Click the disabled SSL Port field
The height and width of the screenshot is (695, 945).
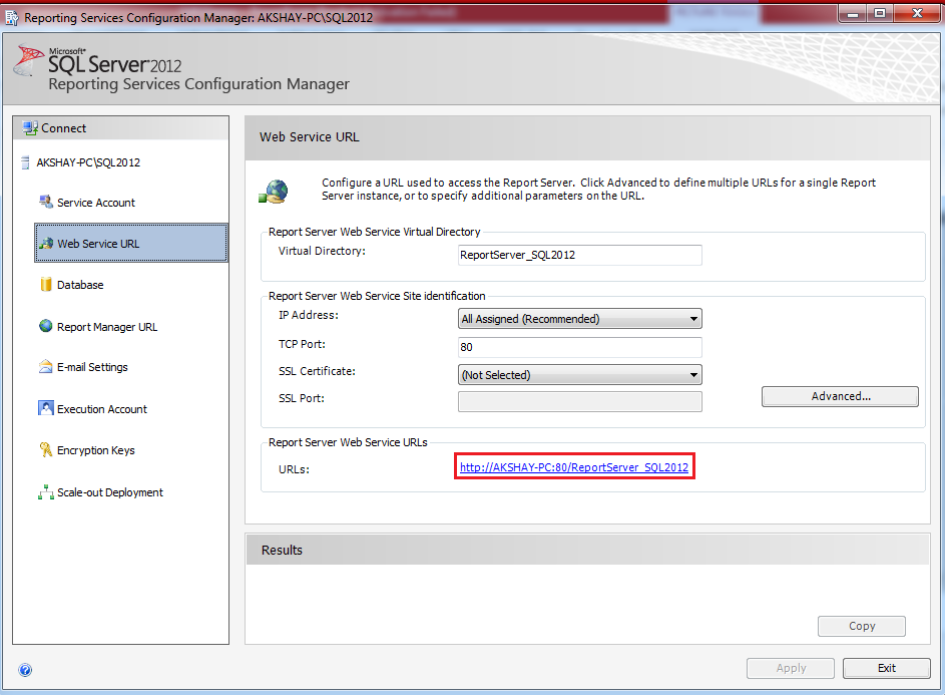tap(580, 401)
